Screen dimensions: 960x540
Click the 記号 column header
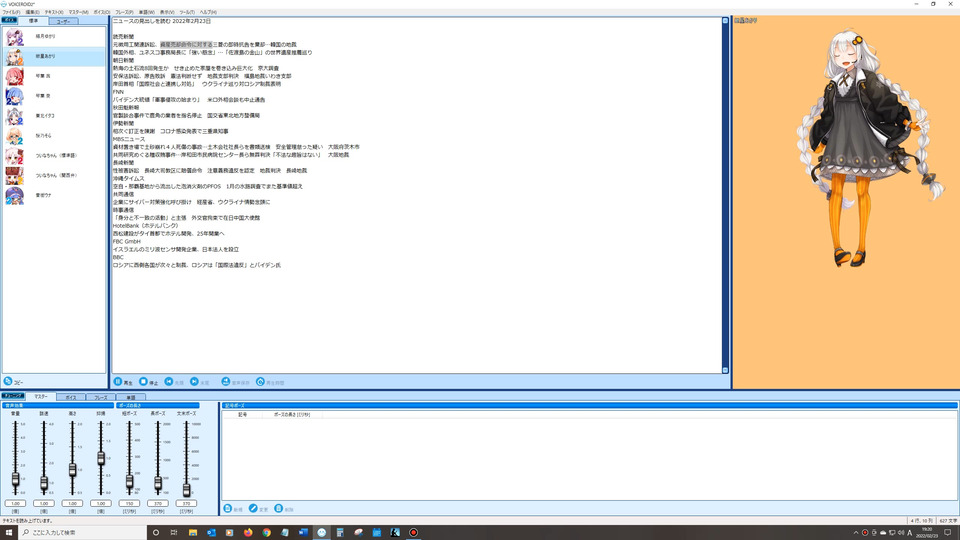[x=242, y=414]
